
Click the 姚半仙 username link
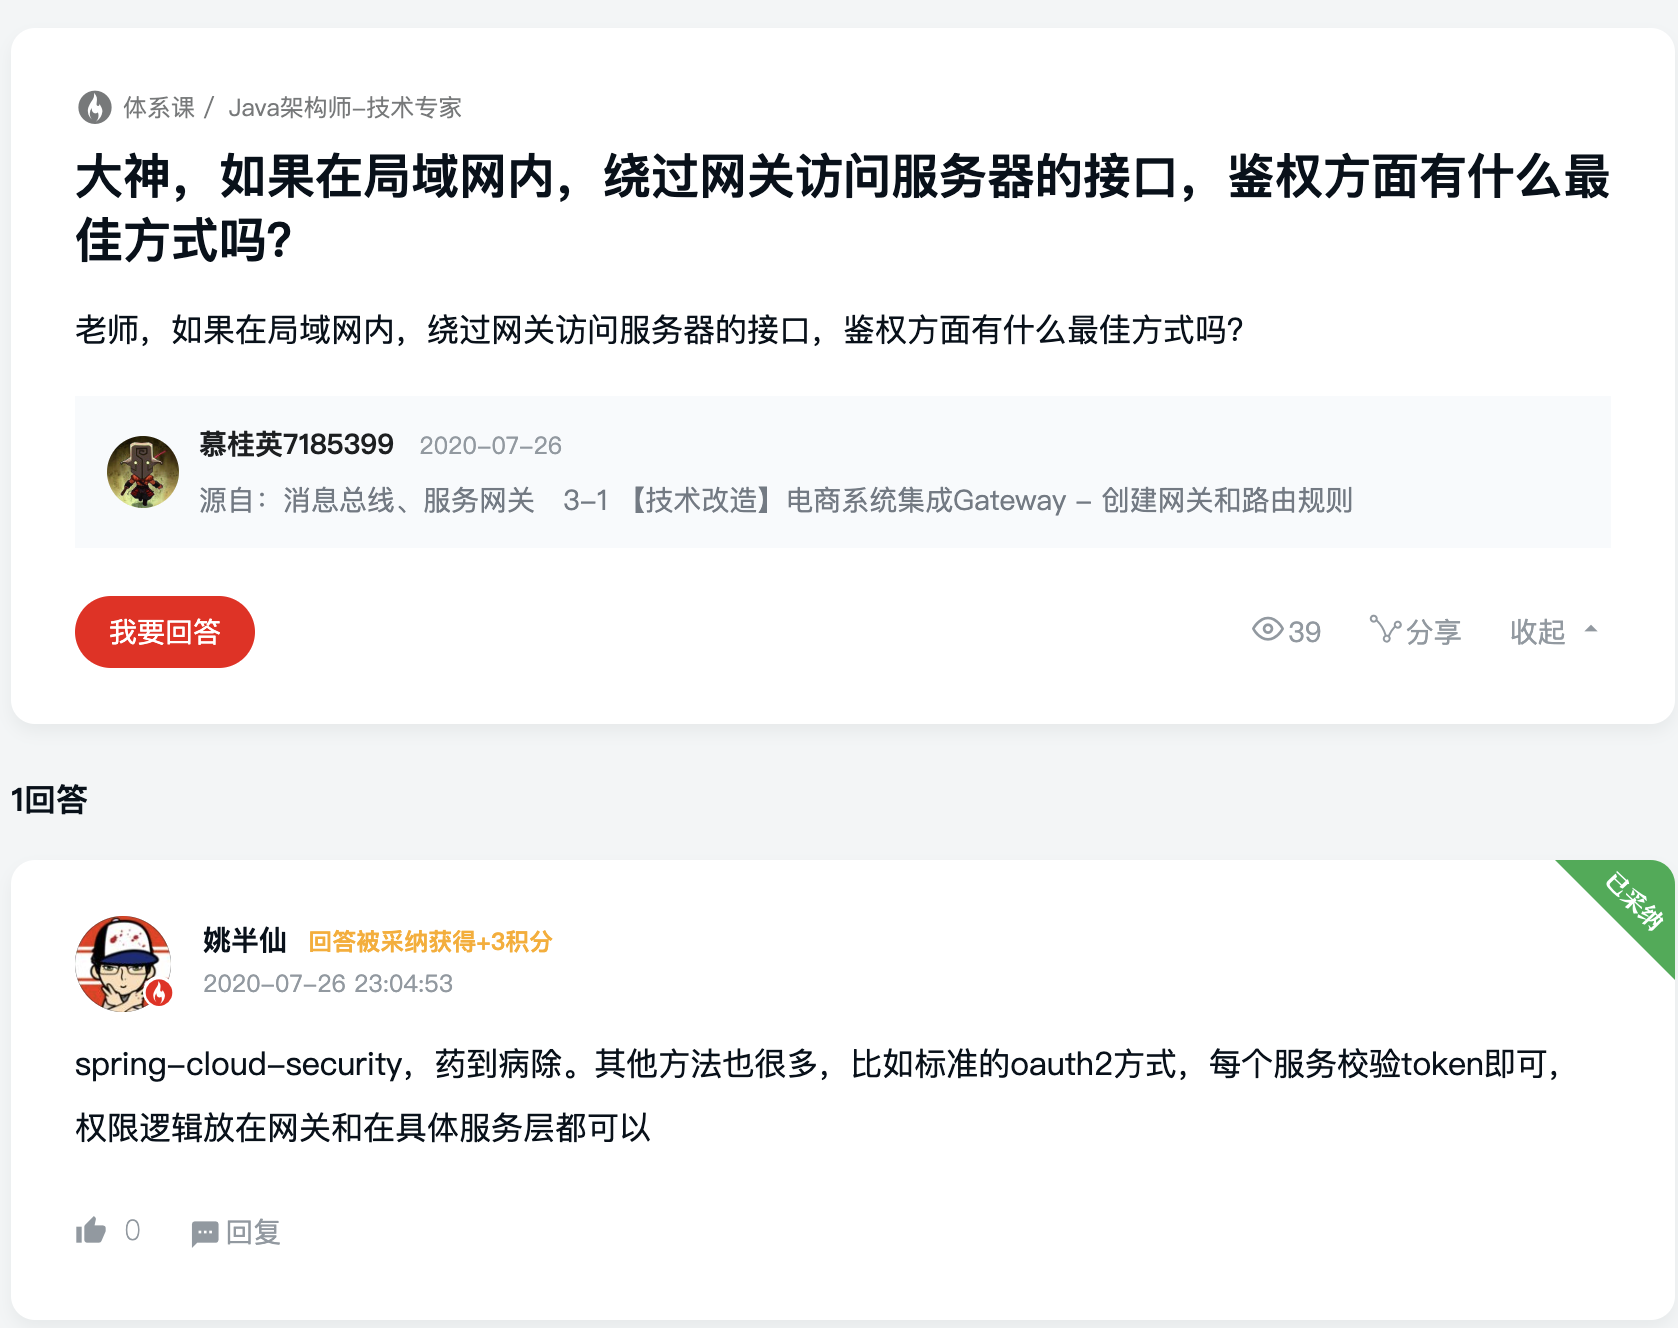(x=244, y=940)
